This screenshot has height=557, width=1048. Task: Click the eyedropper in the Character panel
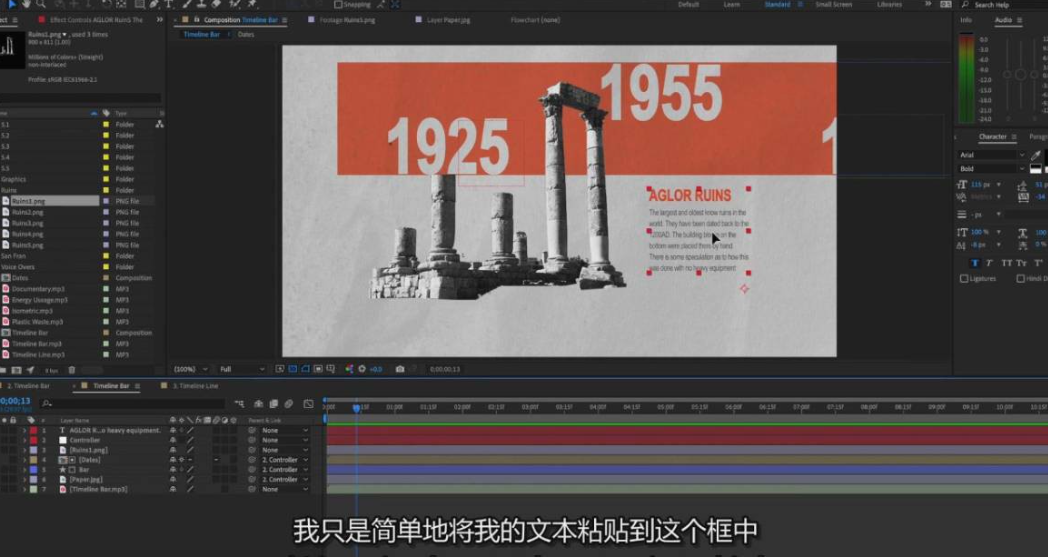pos(1036,155)
